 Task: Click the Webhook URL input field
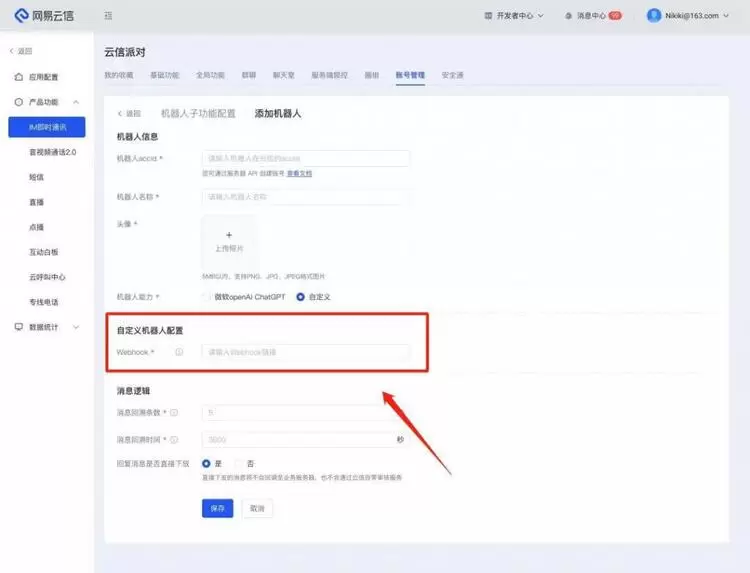[x=305, y=352]
